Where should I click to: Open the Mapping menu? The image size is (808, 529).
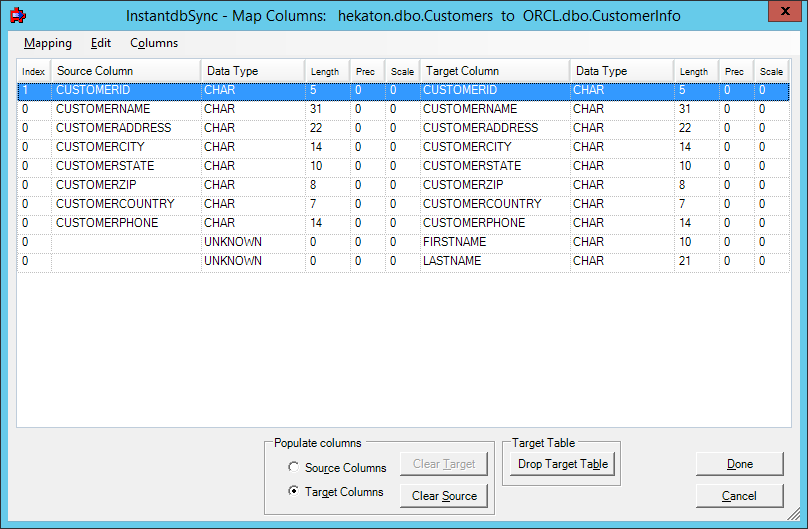point(48,43)
